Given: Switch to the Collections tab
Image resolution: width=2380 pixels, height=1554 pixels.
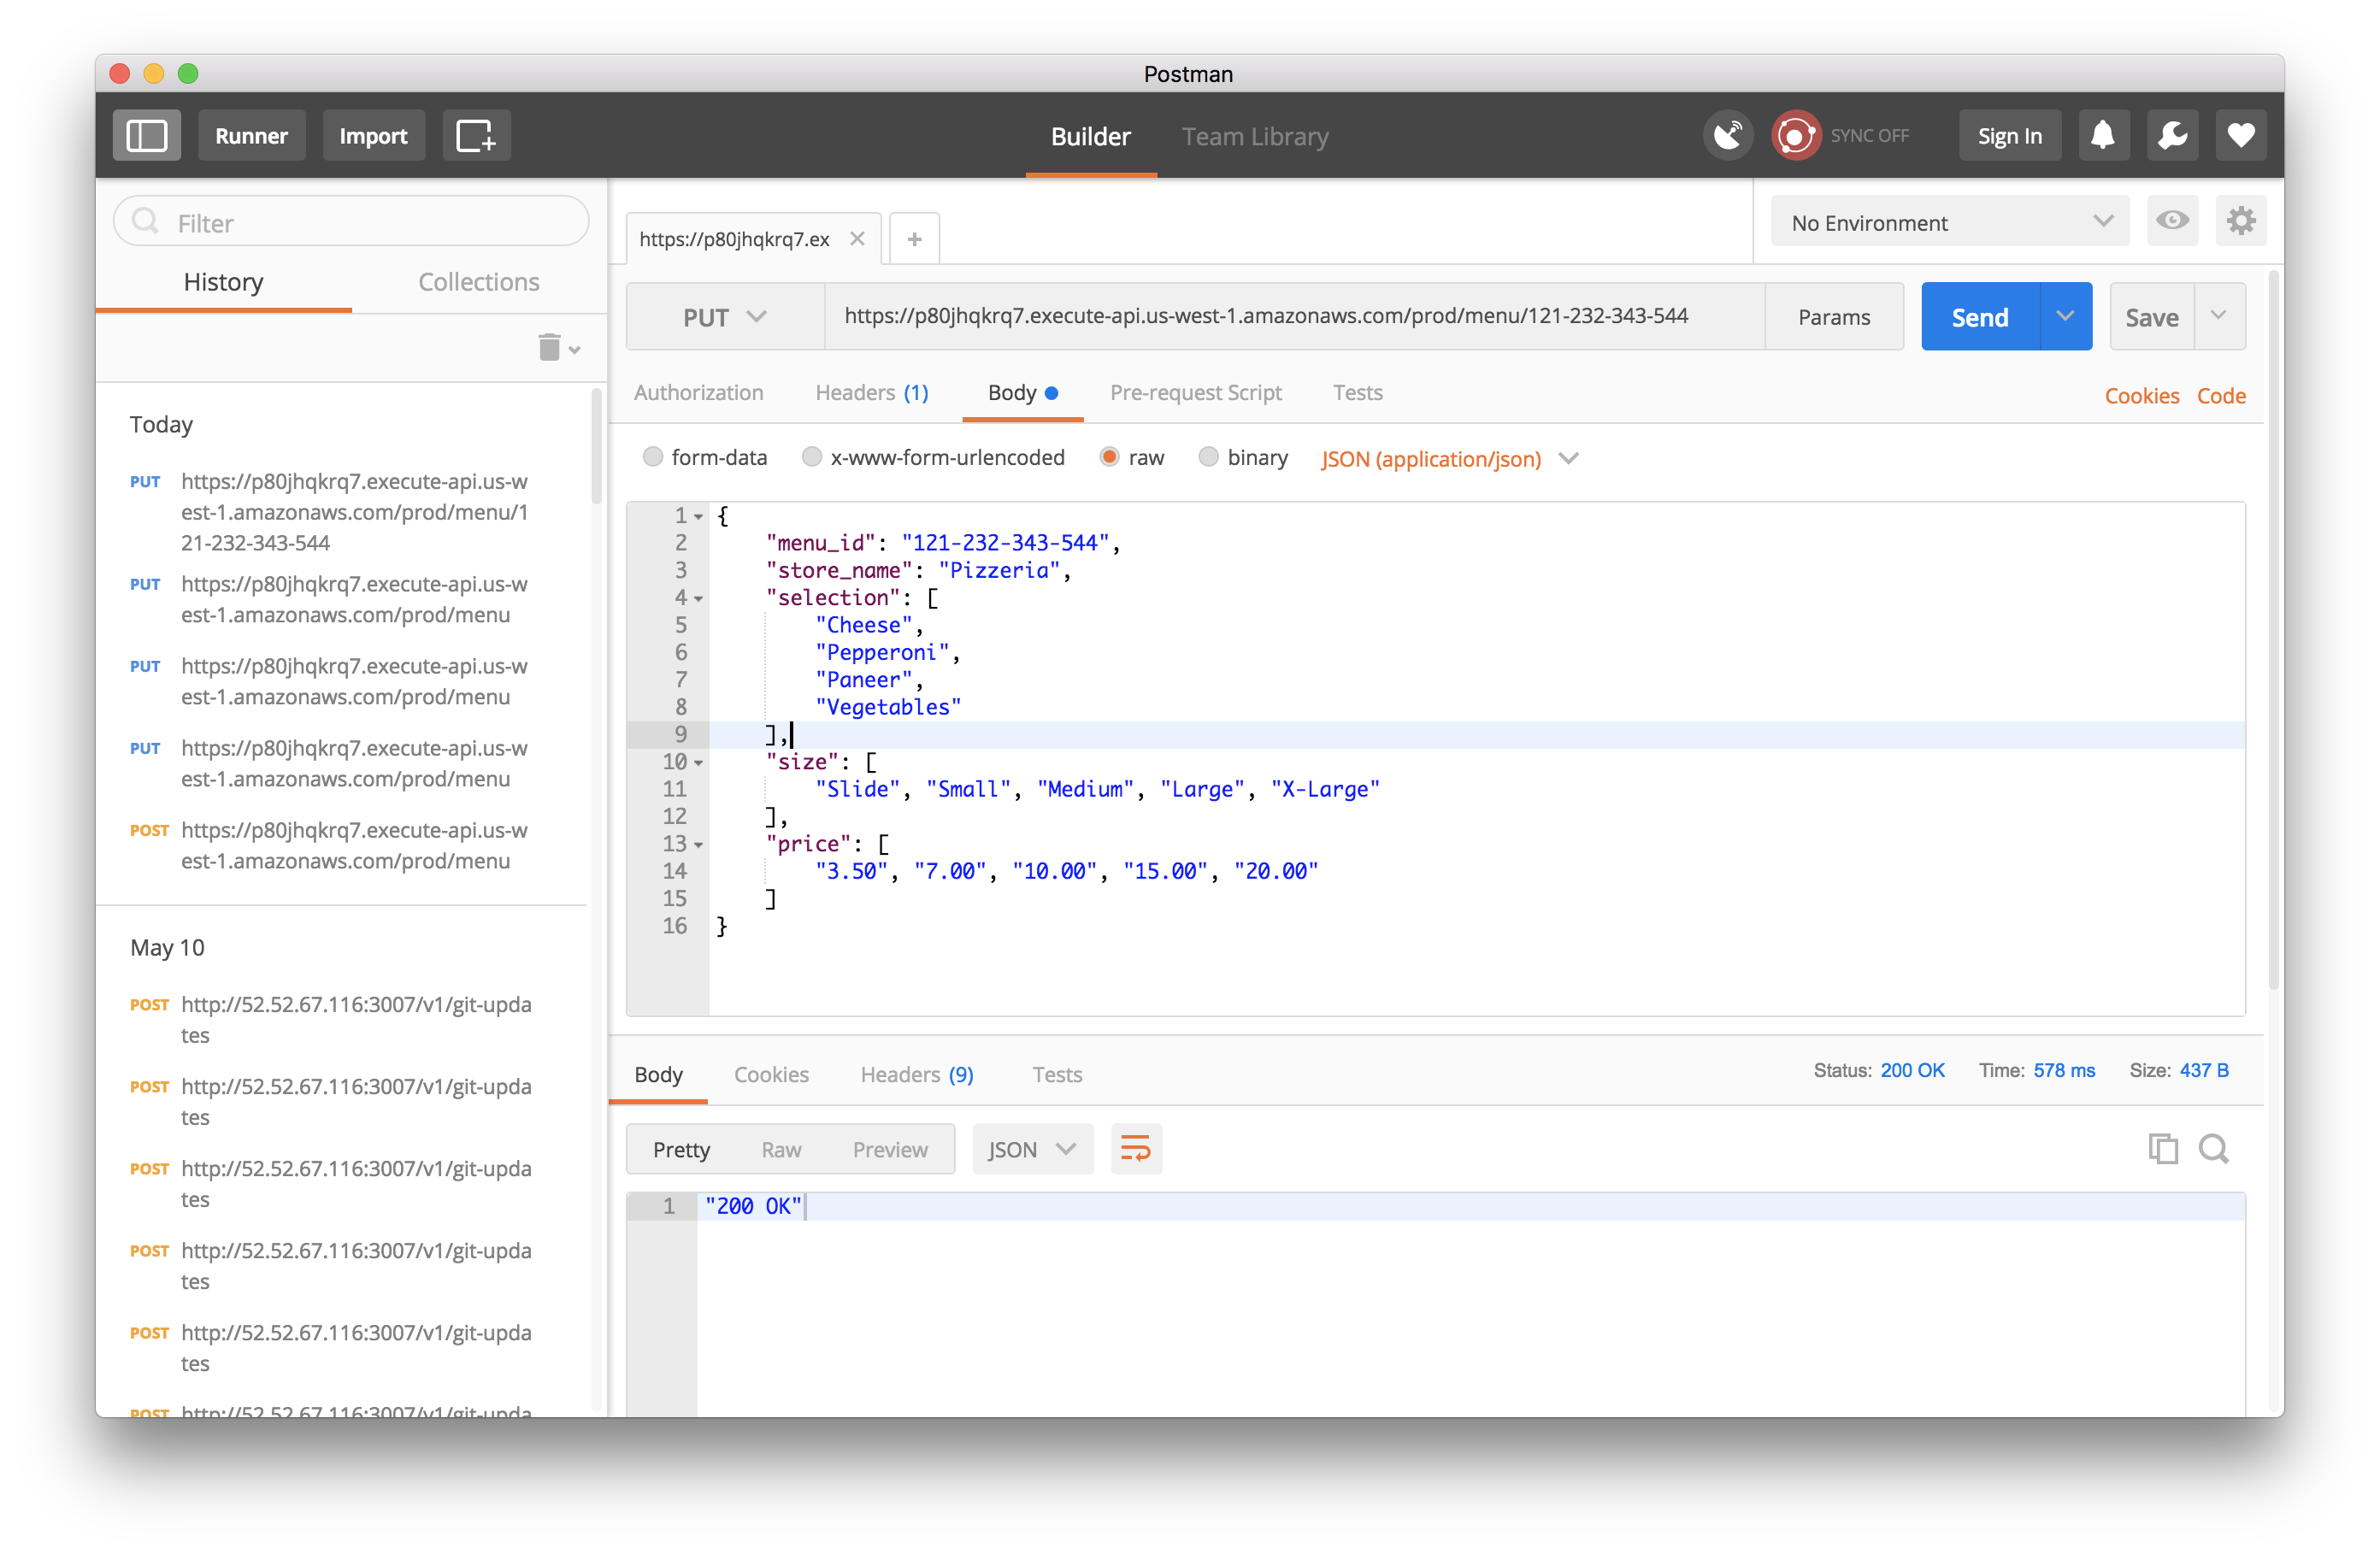Looking at the screenshot, I should tap(478, 282).
